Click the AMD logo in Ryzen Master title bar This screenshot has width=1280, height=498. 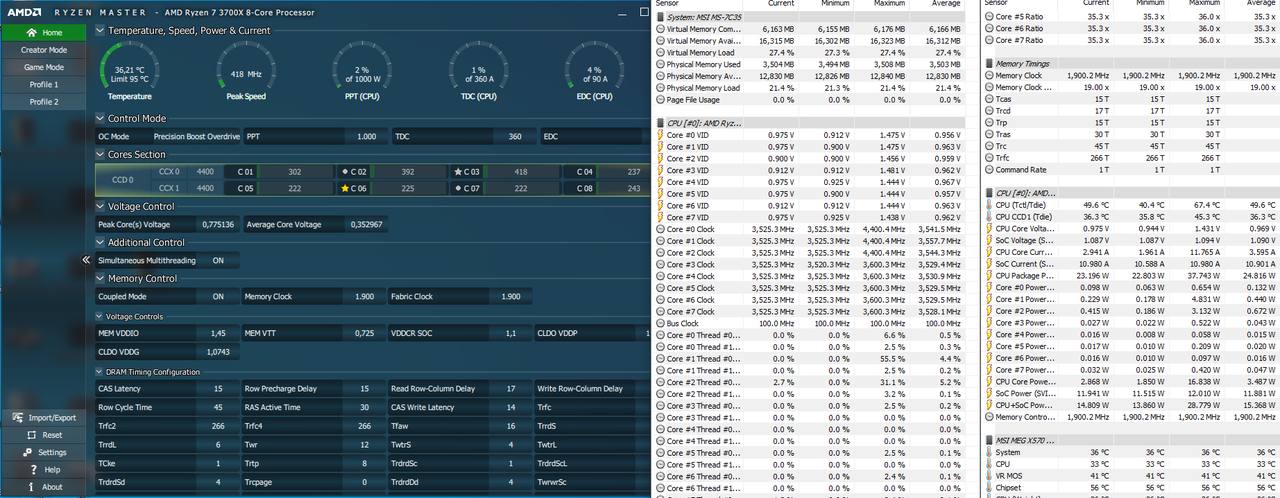click(x=25, y=12)
